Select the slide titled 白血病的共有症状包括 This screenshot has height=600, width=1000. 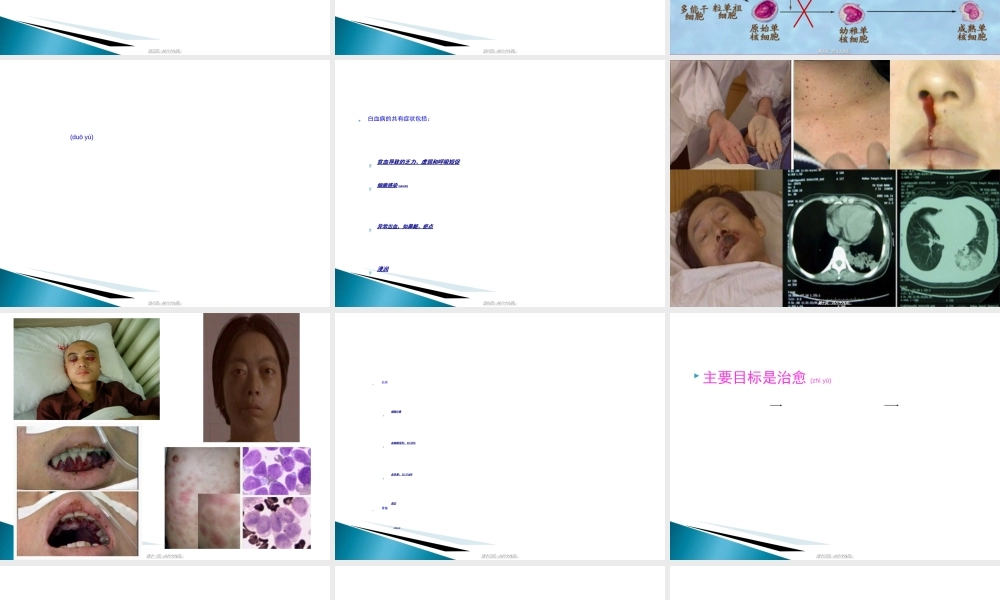pyautogui.click(x=500, y=183)
